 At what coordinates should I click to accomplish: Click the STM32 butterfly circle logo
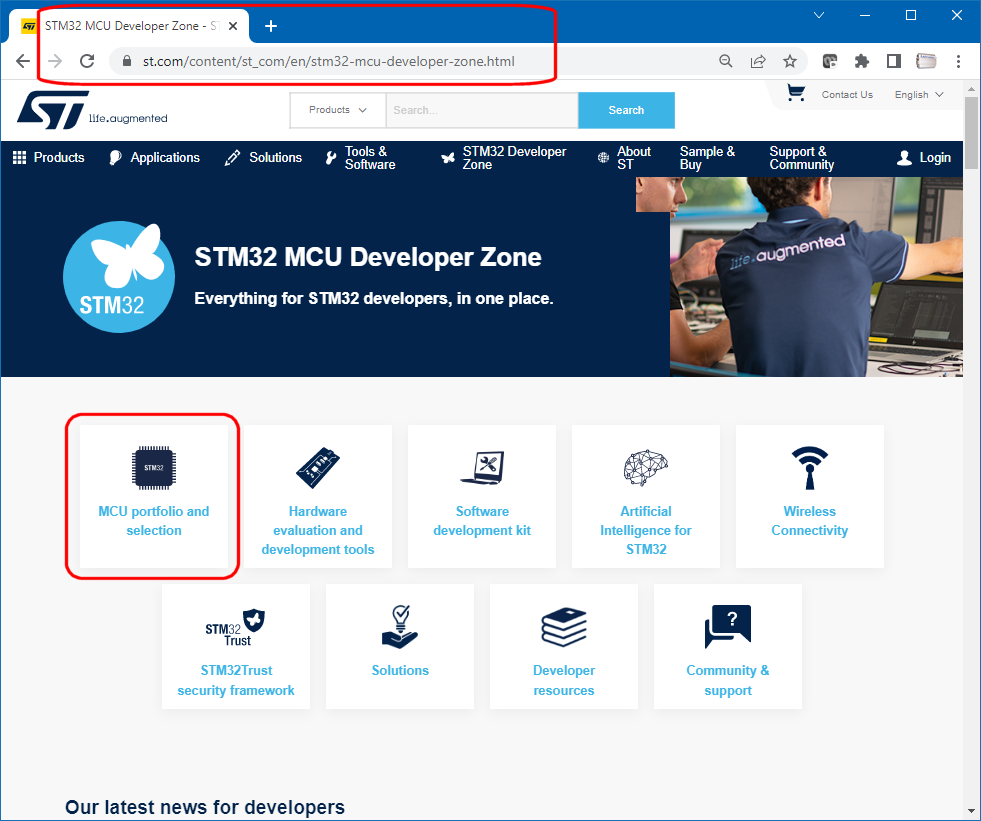[x=119, y=277]
